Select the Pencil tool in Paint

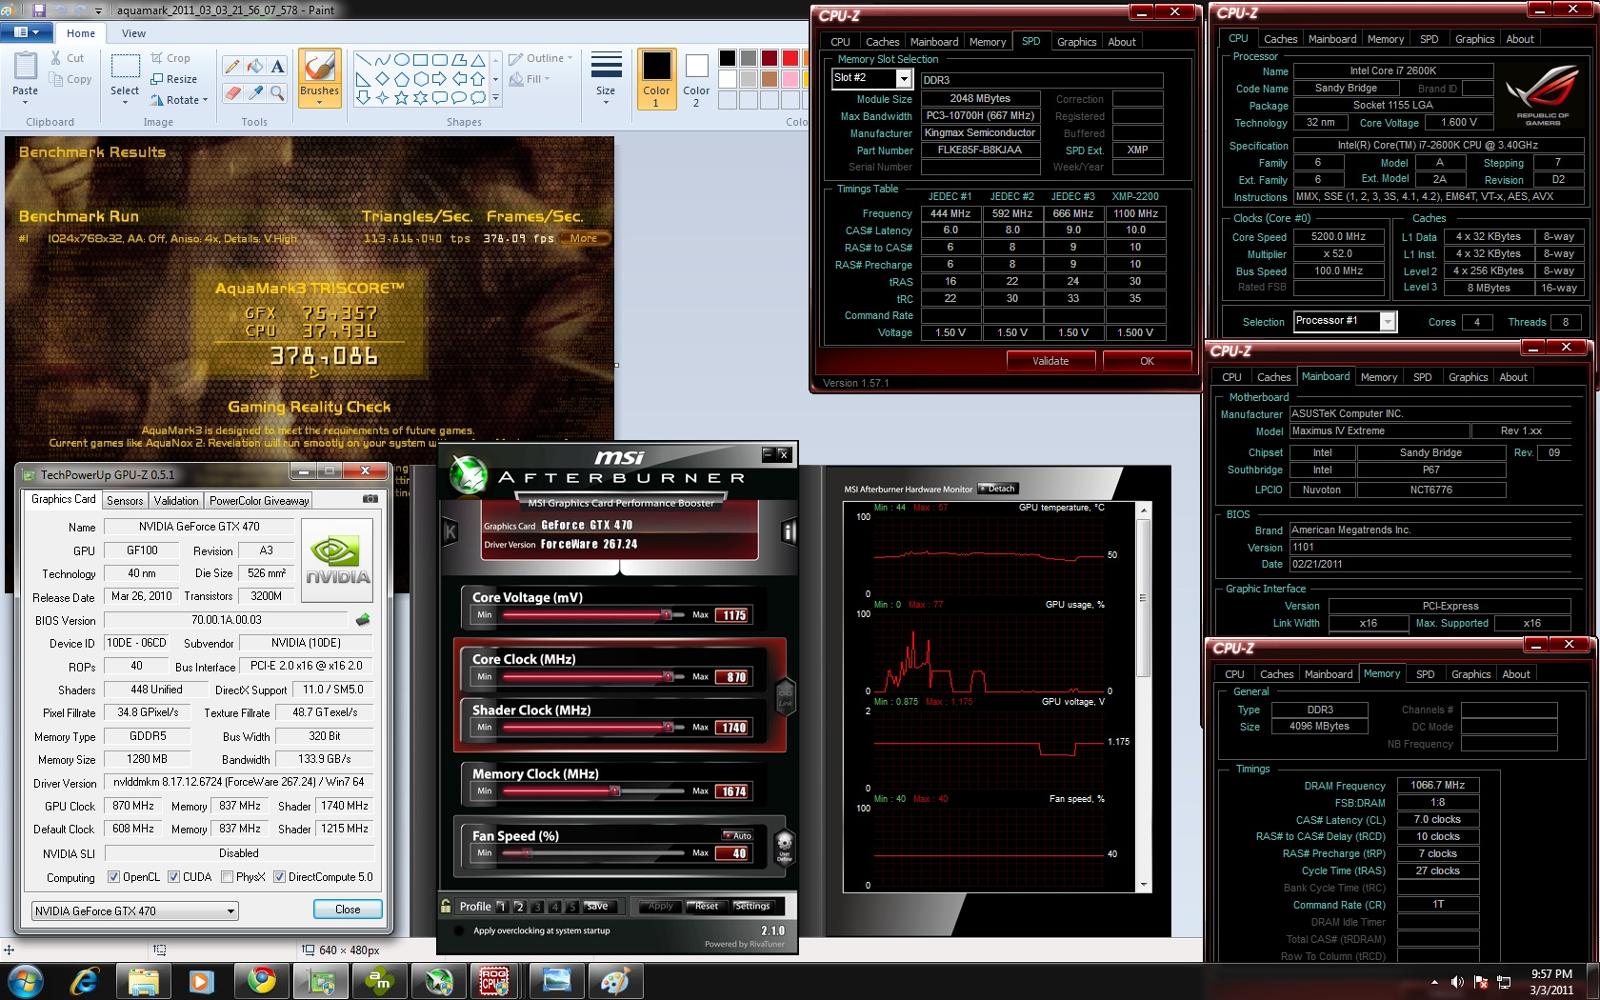[232, 66]
